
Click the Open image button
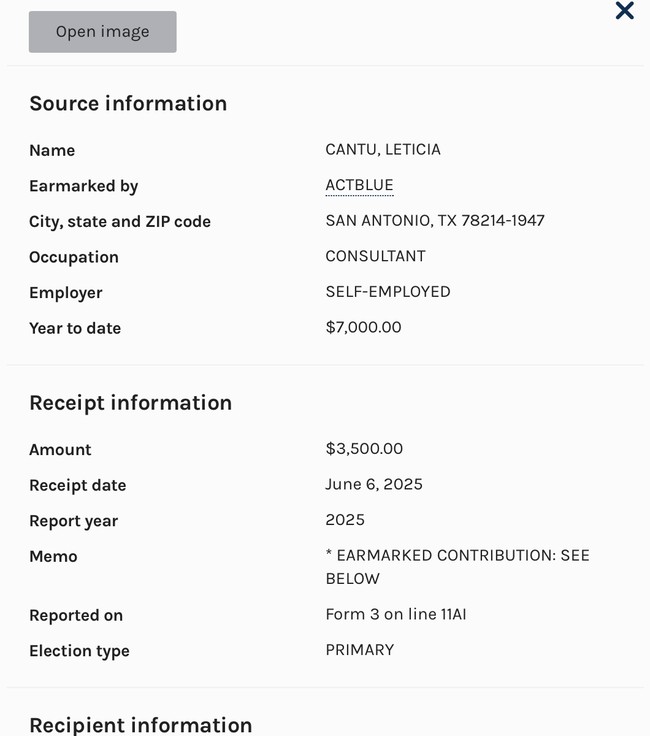102,32
